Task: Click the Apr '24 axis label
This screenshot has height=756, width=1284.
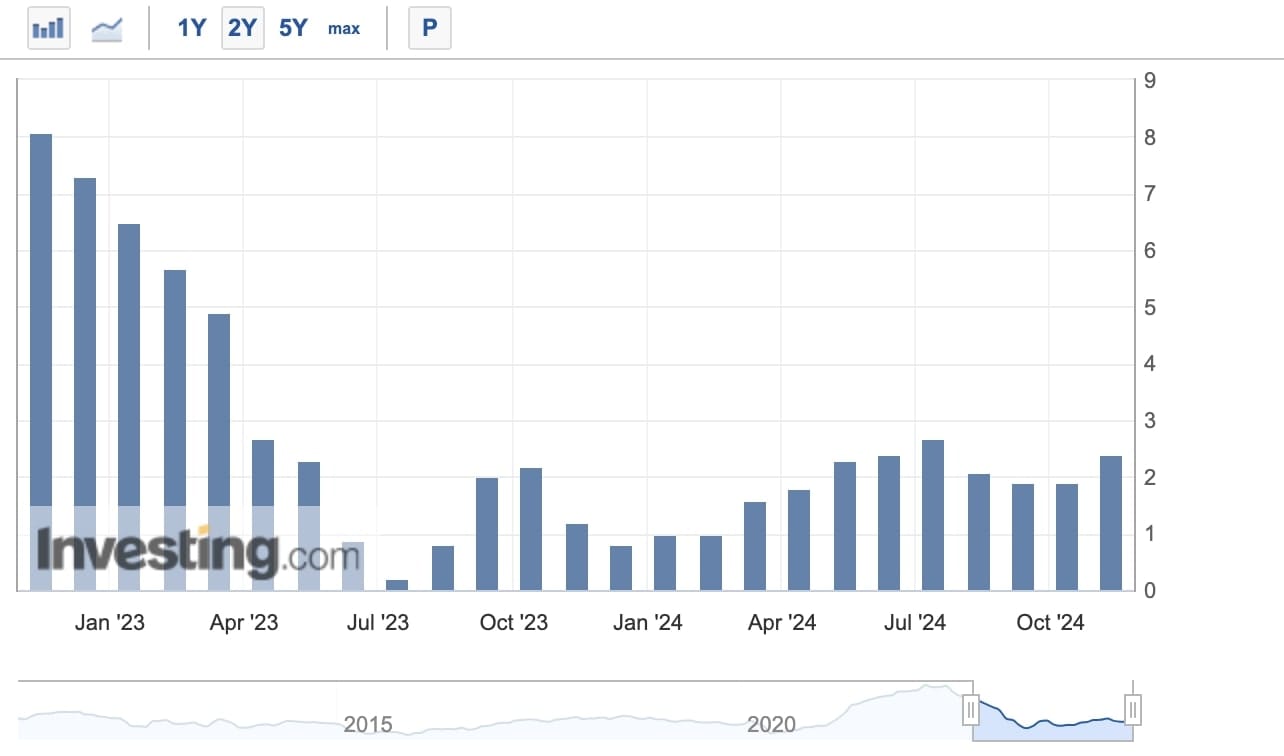Action: pyautogui.click(x=781, y=622)
